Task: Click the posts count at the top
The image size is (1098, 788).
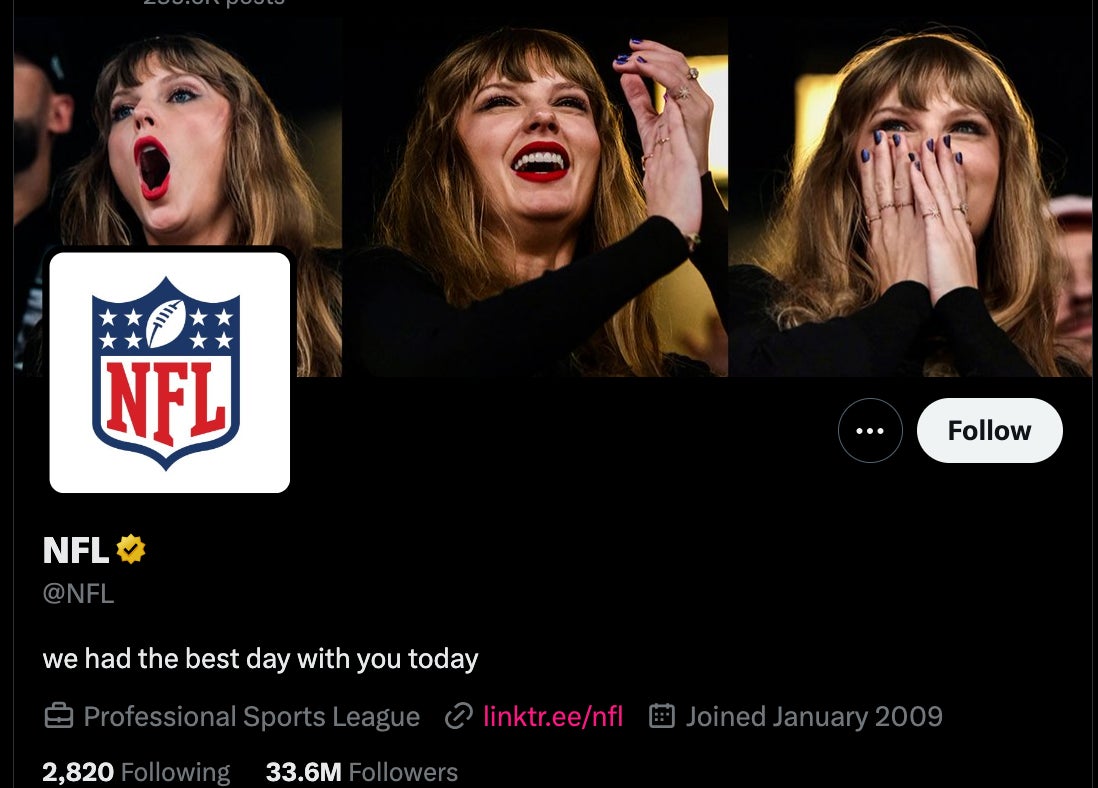Action: pyautogui.click(x=214, y=3)
